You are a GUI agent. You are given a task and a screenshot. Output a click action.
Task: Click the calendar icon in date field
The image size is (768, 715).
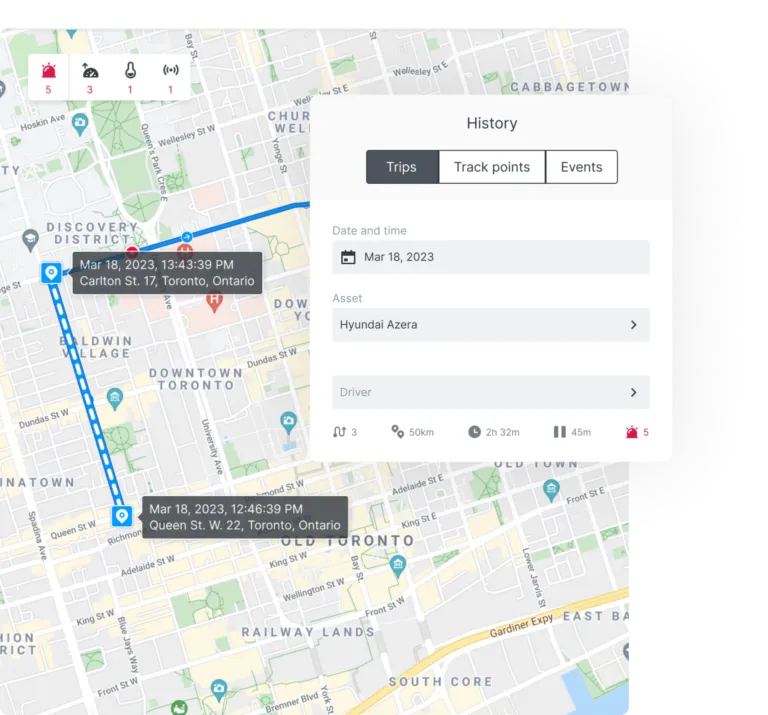coord(348,257)
